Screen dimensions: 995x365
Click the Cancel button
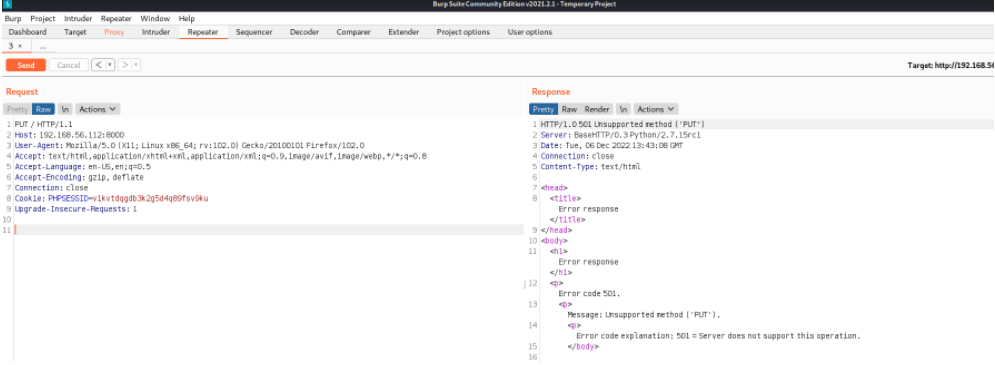point(69,65)
